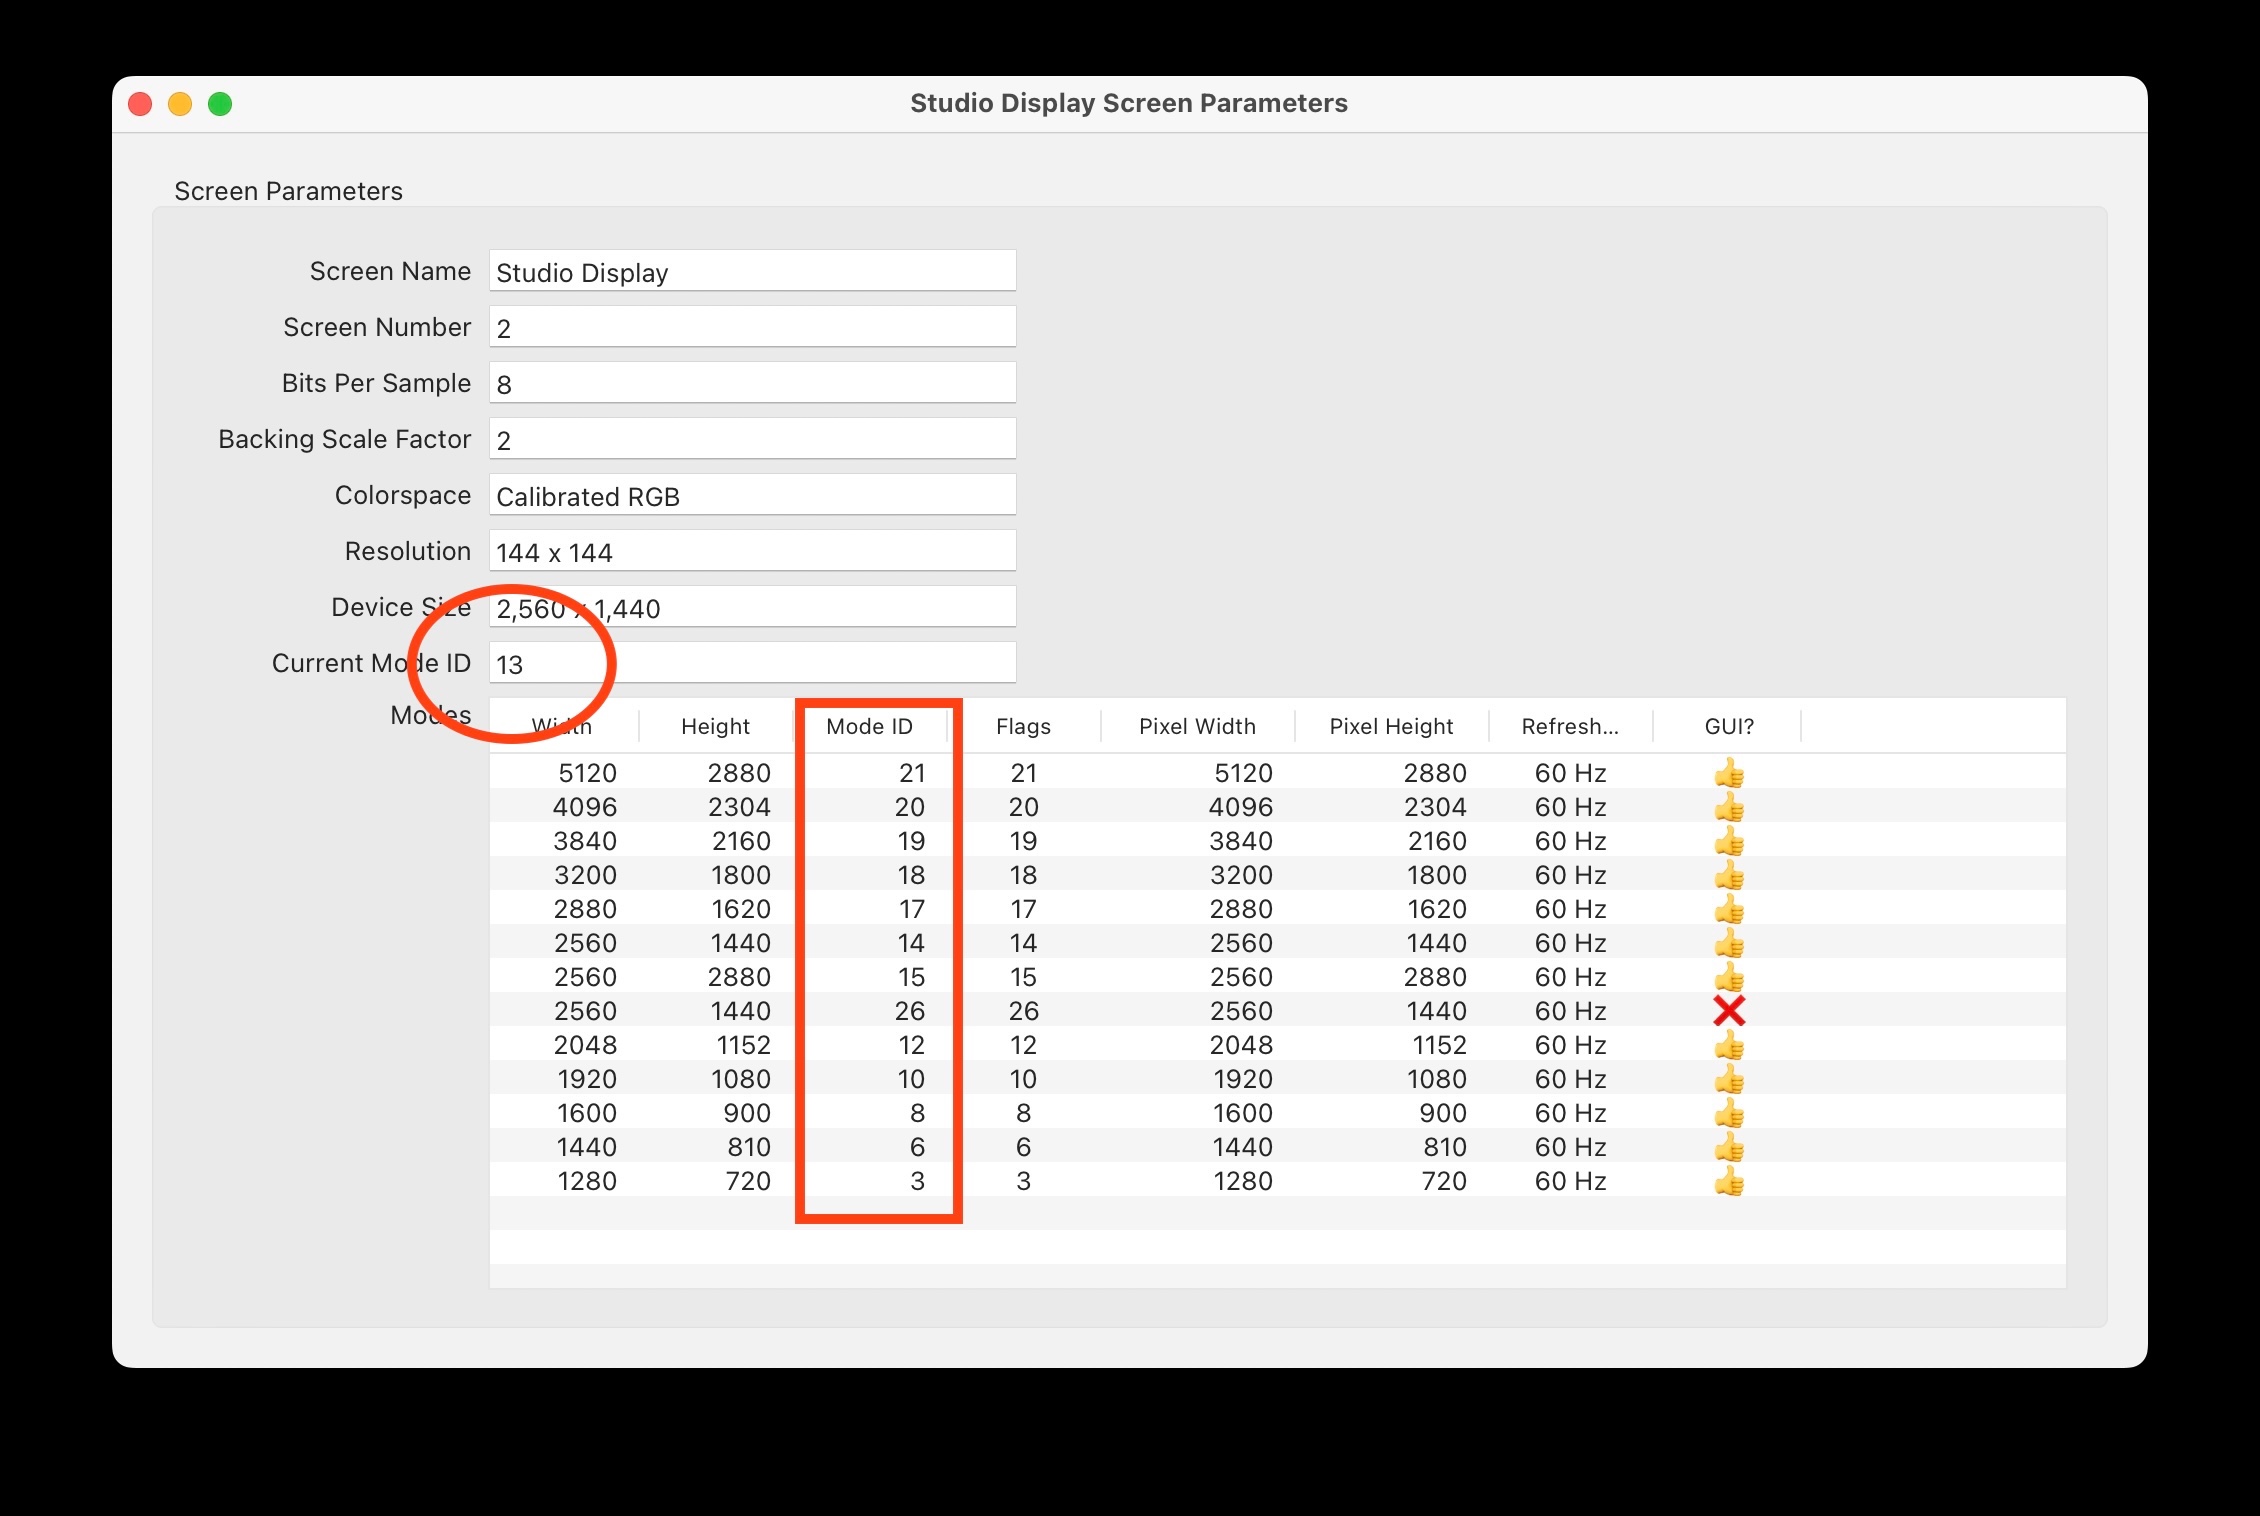The width and height of the screenshot is (2260, 1516).
Task: Click the green zoom window button
Action: (x=220, y=104)
